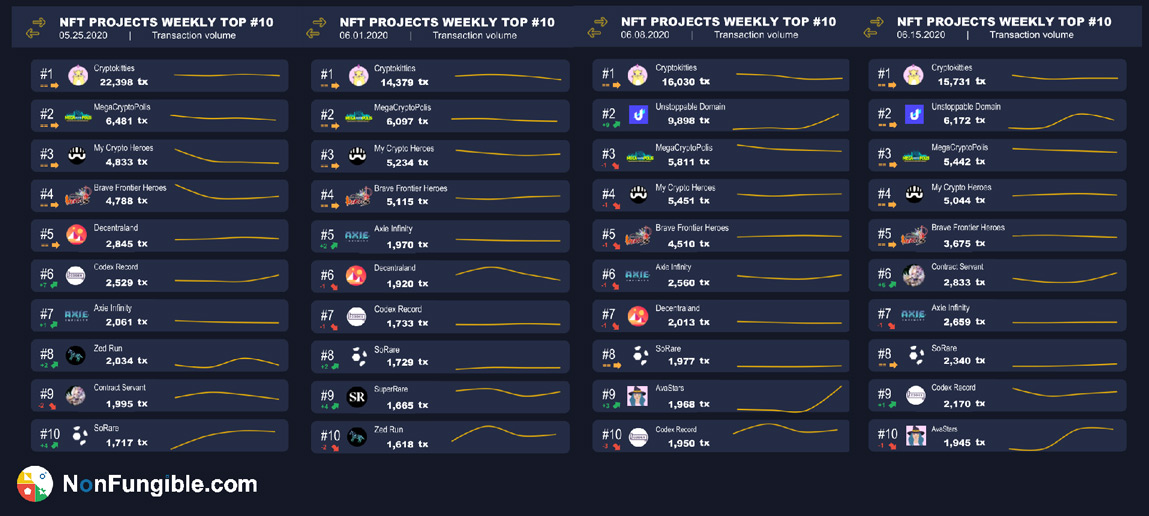
Task: Select the #10 rank badge in the 06.15.2020 panel
Action: click(x=887, y=434)
